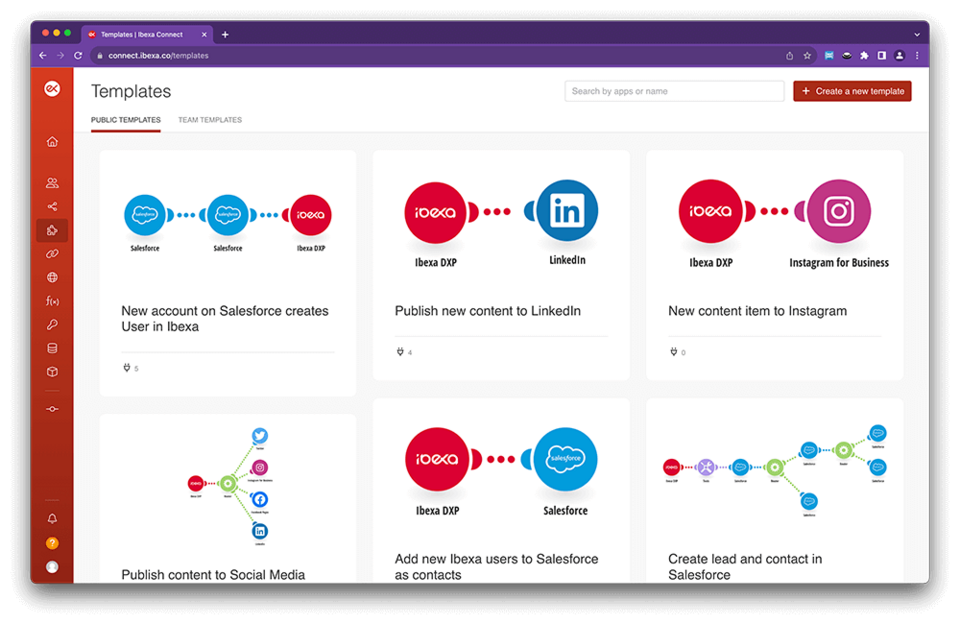Open the Data stores database icon in sidebar
Screen dimensions: 960x624
pyautogui.click(x=52, y=348)
